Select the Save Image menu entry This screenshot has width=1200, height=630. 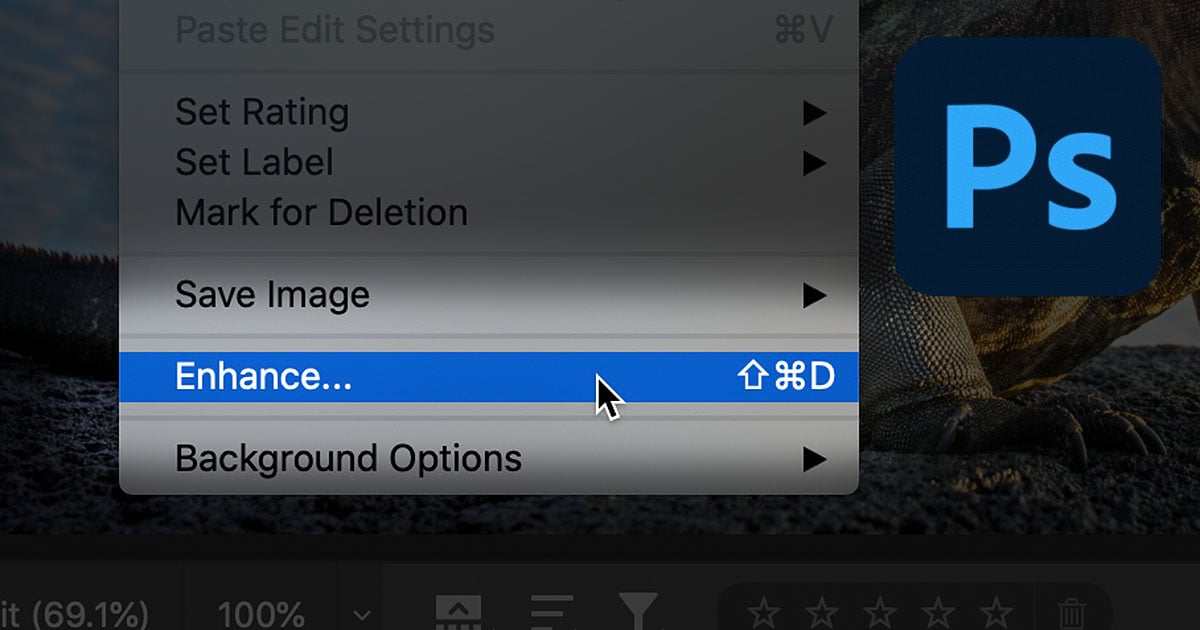click(272, 294)
